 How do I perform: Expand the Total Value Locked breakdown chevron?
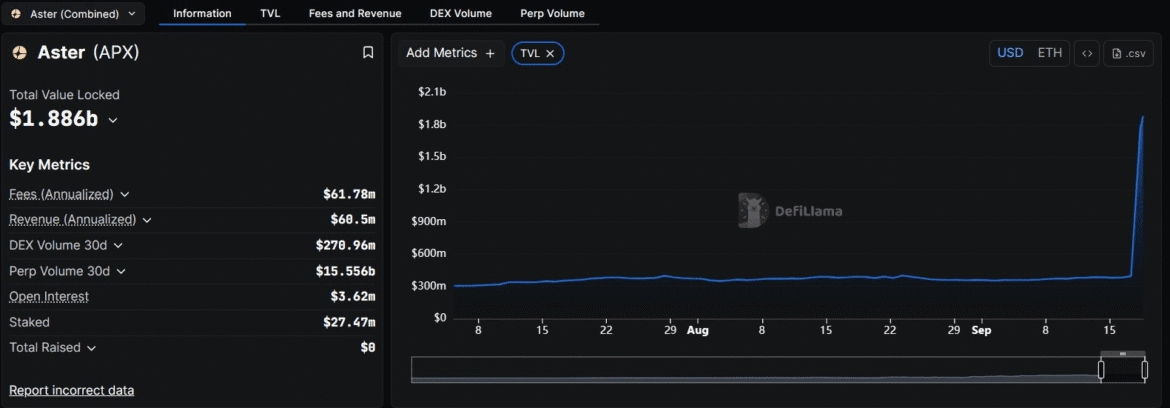[113, 120]
